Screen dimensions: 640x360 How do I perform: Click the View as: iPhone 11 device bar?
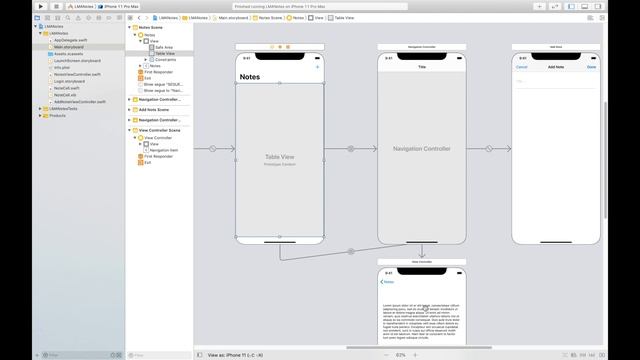tap(235, 356)
